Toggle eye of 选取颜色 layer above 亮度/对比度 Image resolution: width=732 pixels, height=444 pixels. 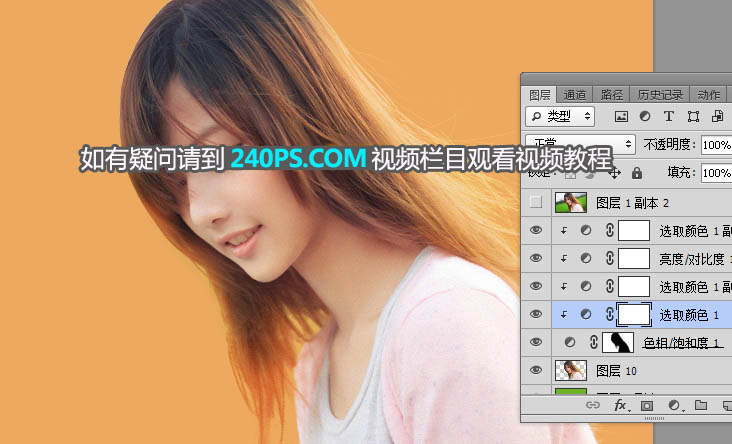point(536,230)
